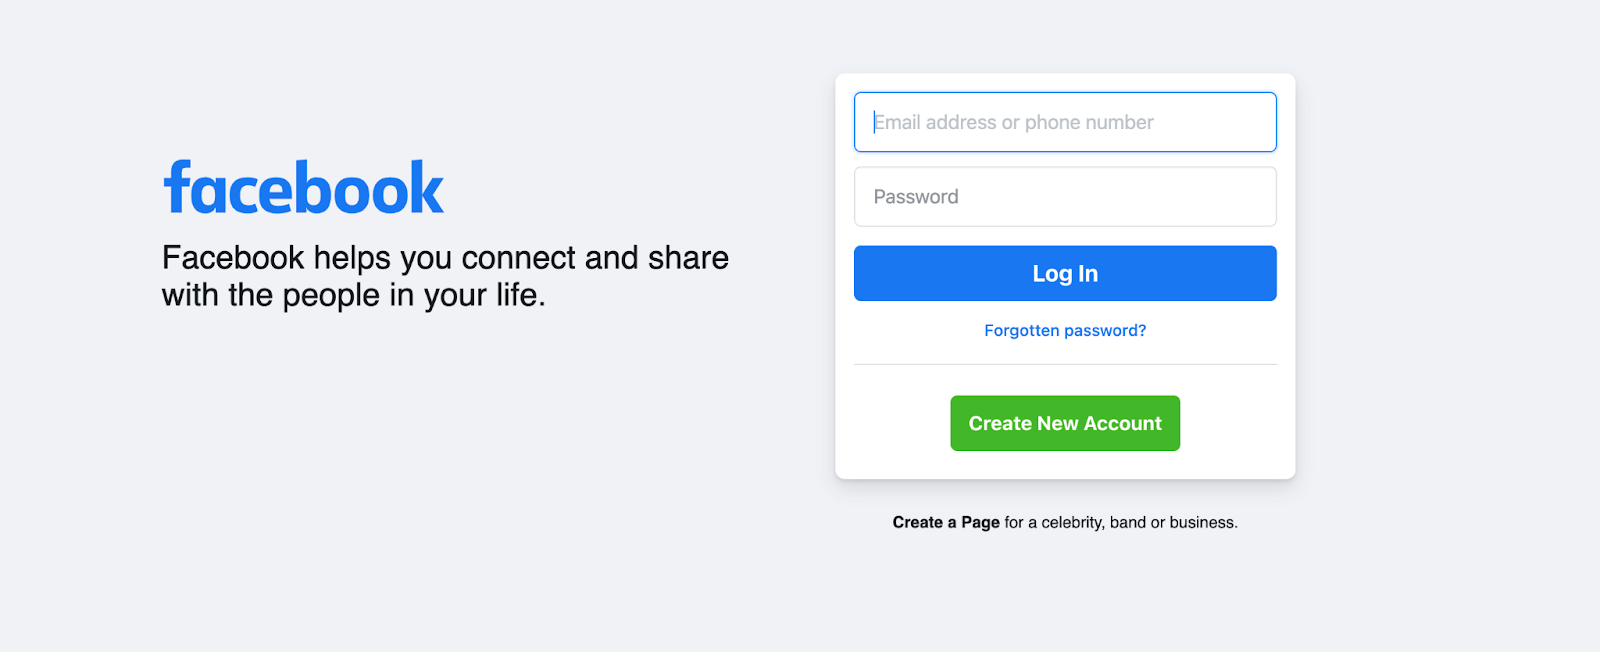
Task: Click the word 'Password' placeholder text
Action: tap(915, 197)
